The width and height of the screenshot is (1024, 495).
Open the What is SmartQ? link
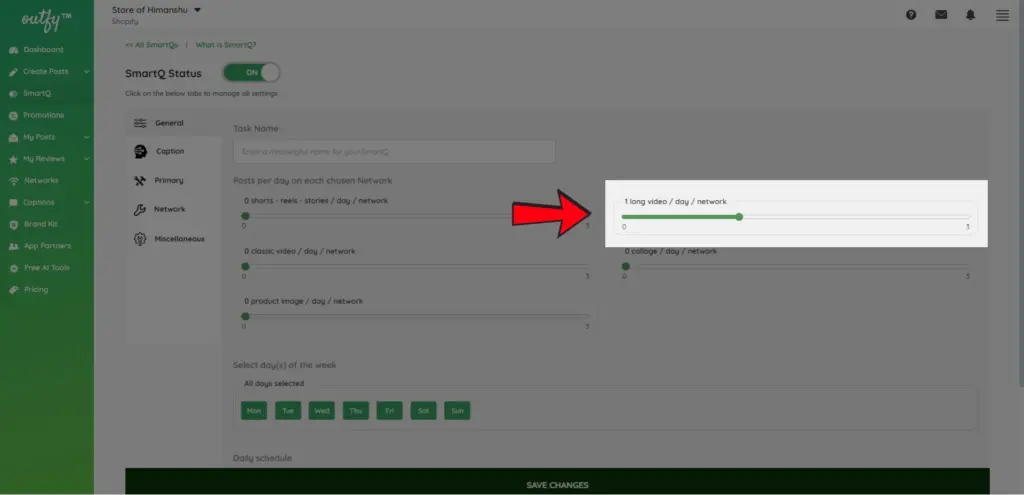(x=225, y=45)
